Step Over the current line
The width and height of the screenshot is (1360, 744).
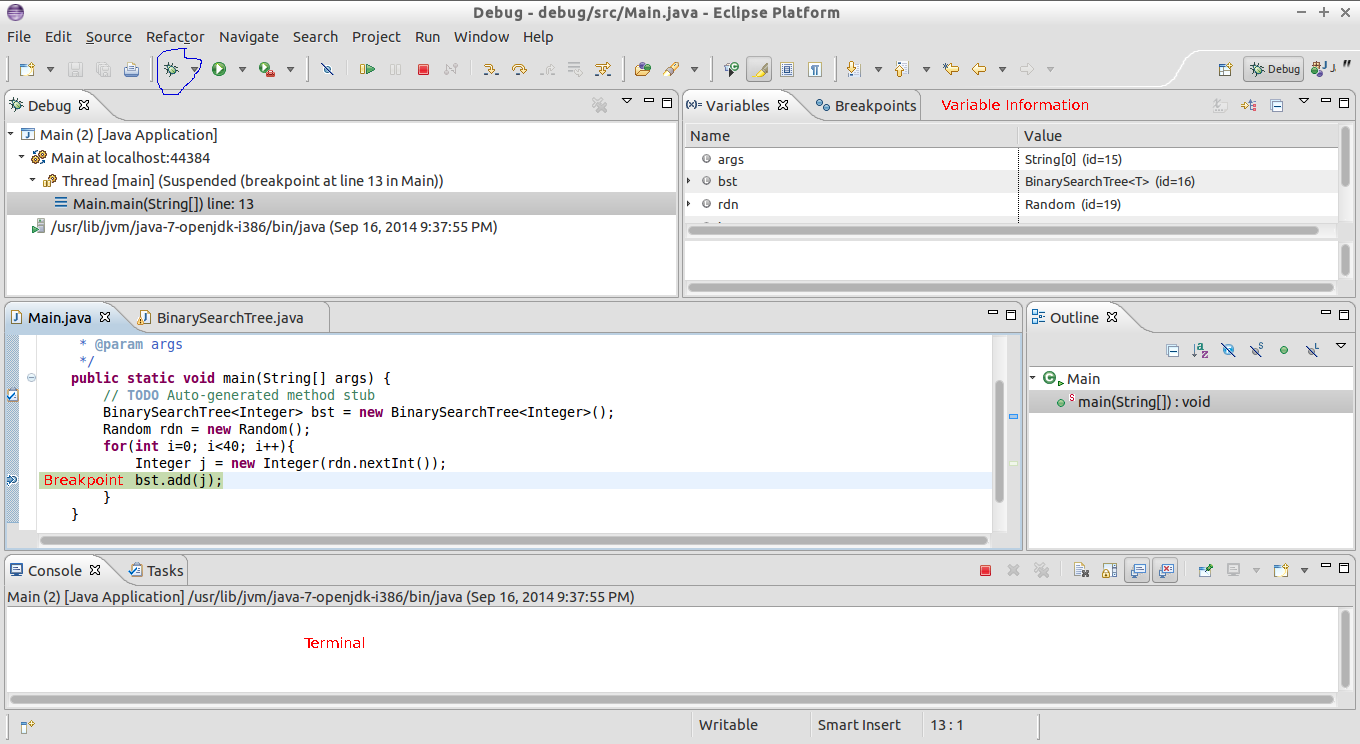518,68
